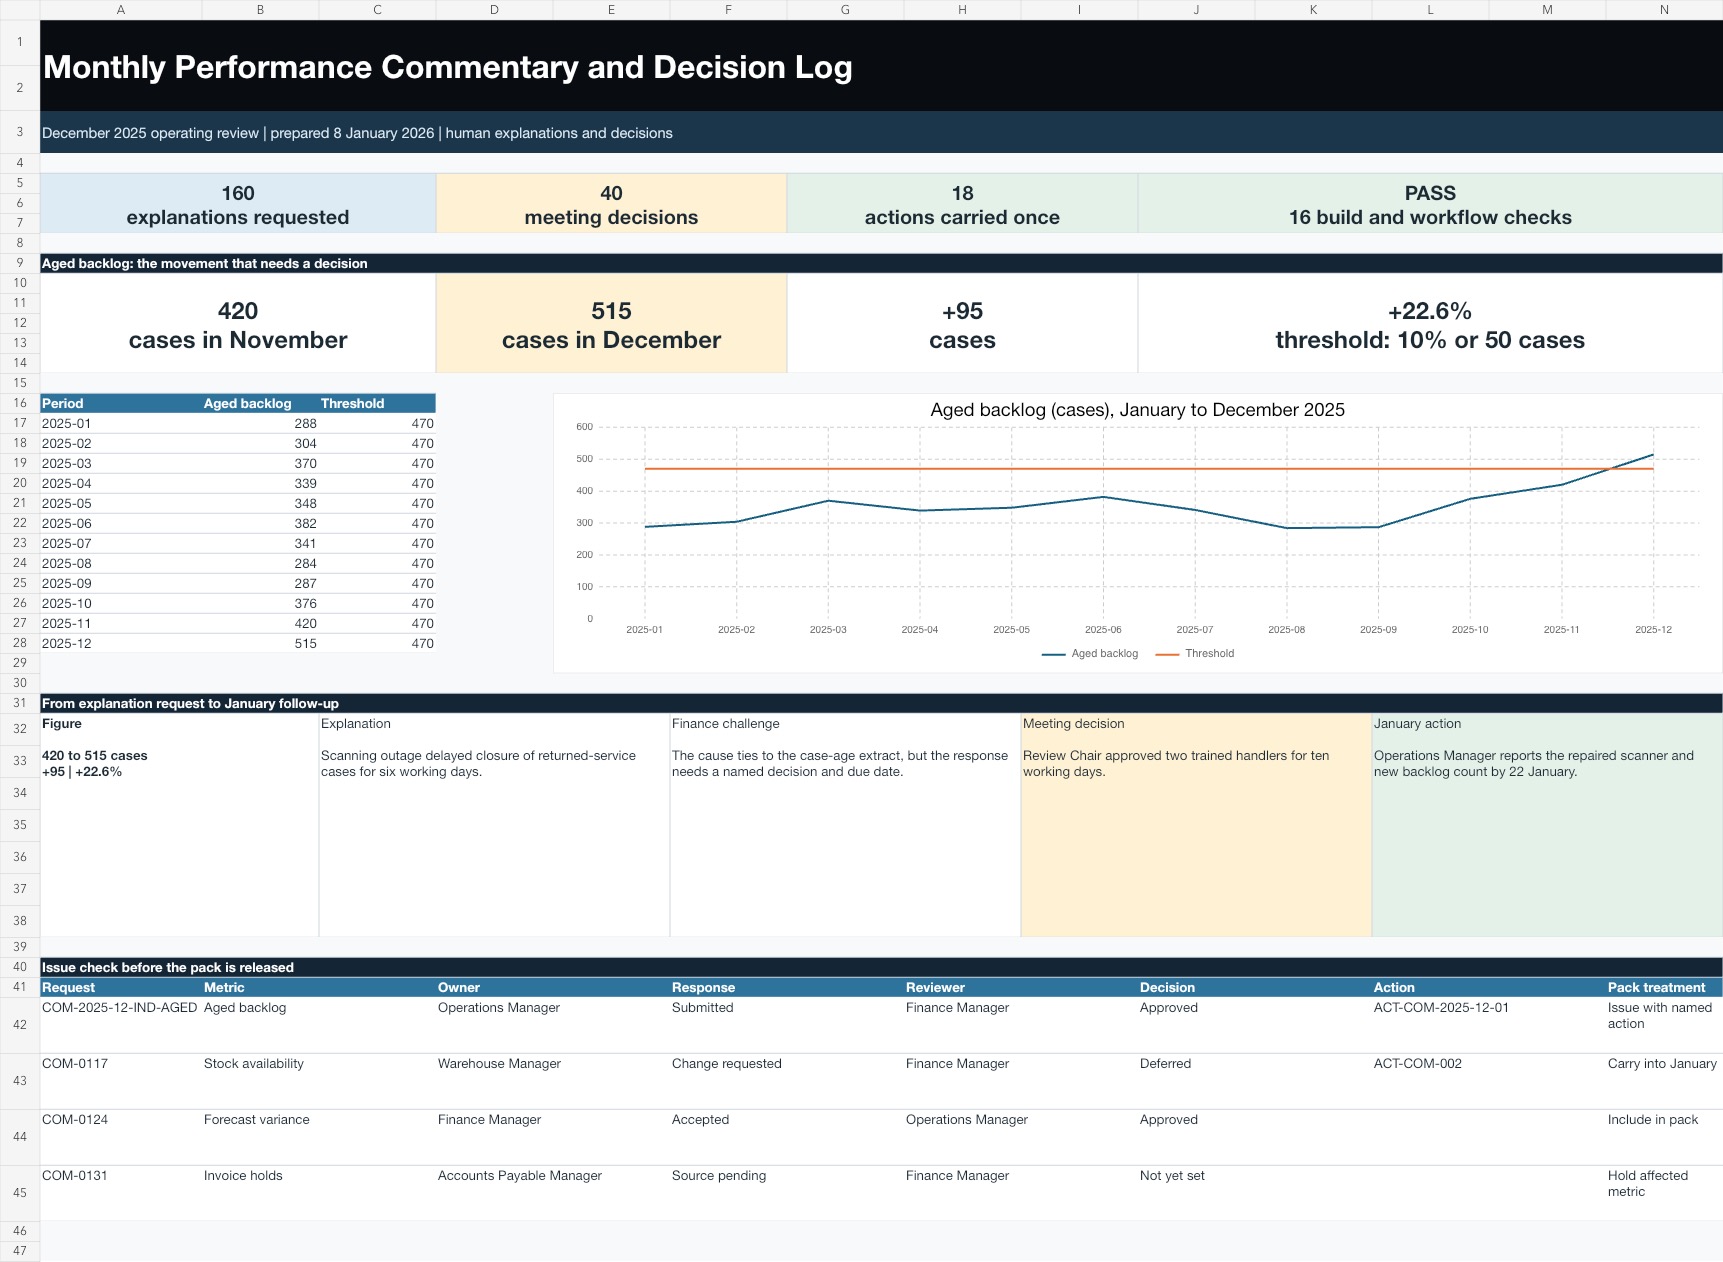The height and width of the screenshot is (1262, 1723).
Task: Click the 'Aged backlog' chart legend entry
Action: 1090,653
